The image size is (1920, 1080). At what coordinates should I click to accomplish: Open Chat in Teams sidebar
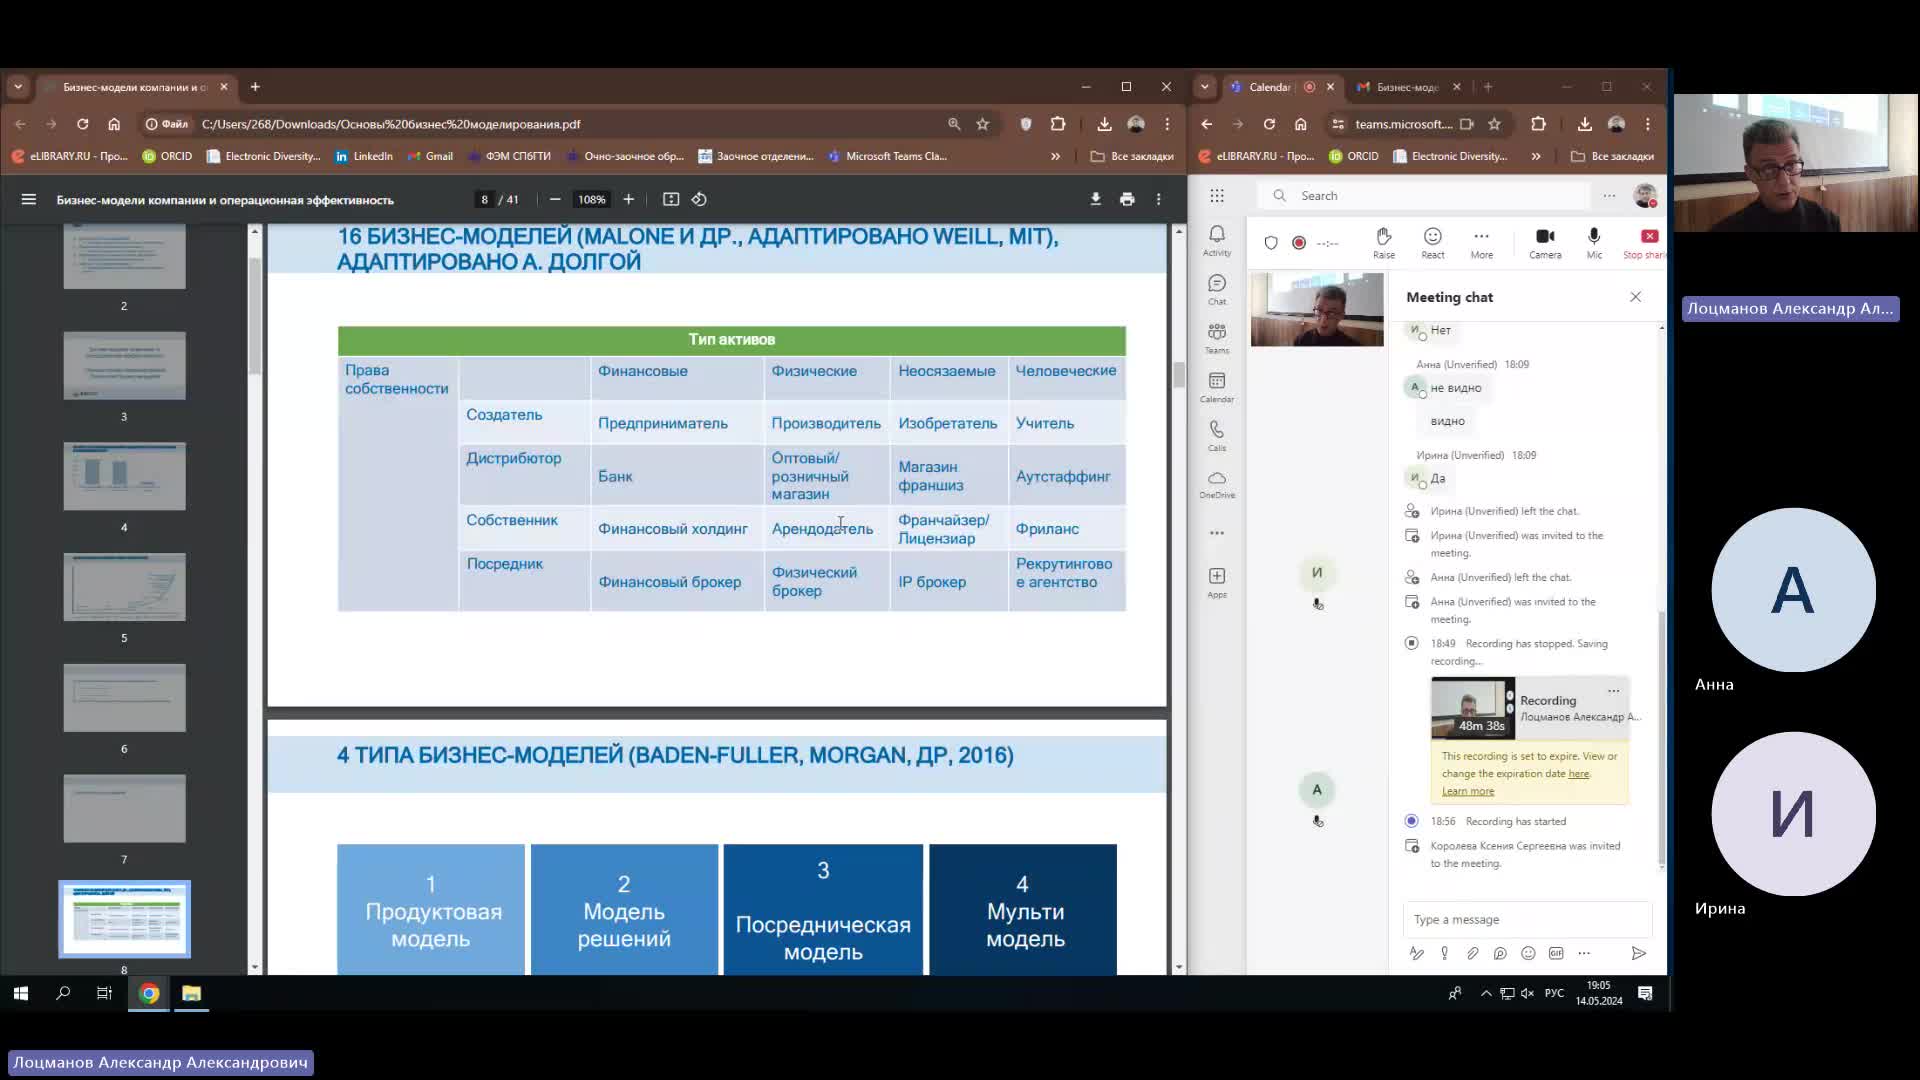tap(1217, 289)
